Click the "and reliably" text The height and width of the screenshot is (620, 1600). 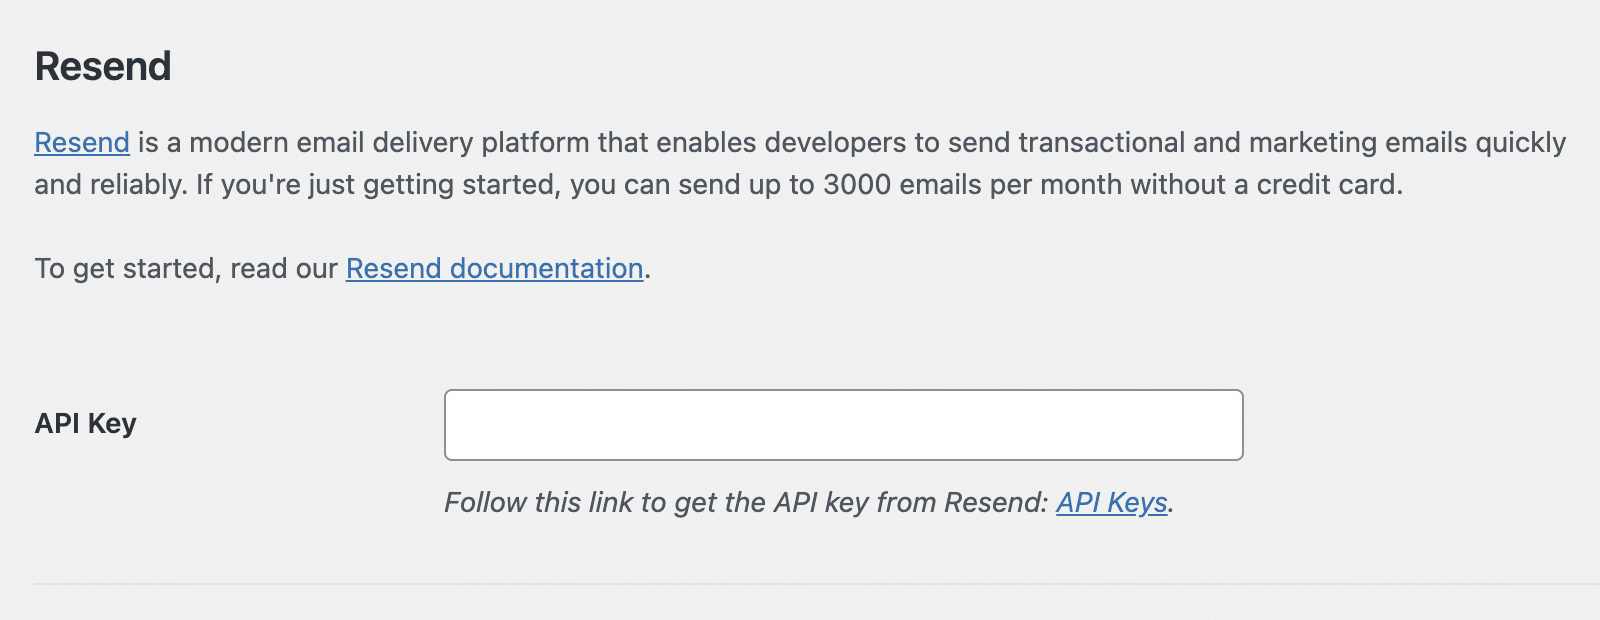[110, 185]
